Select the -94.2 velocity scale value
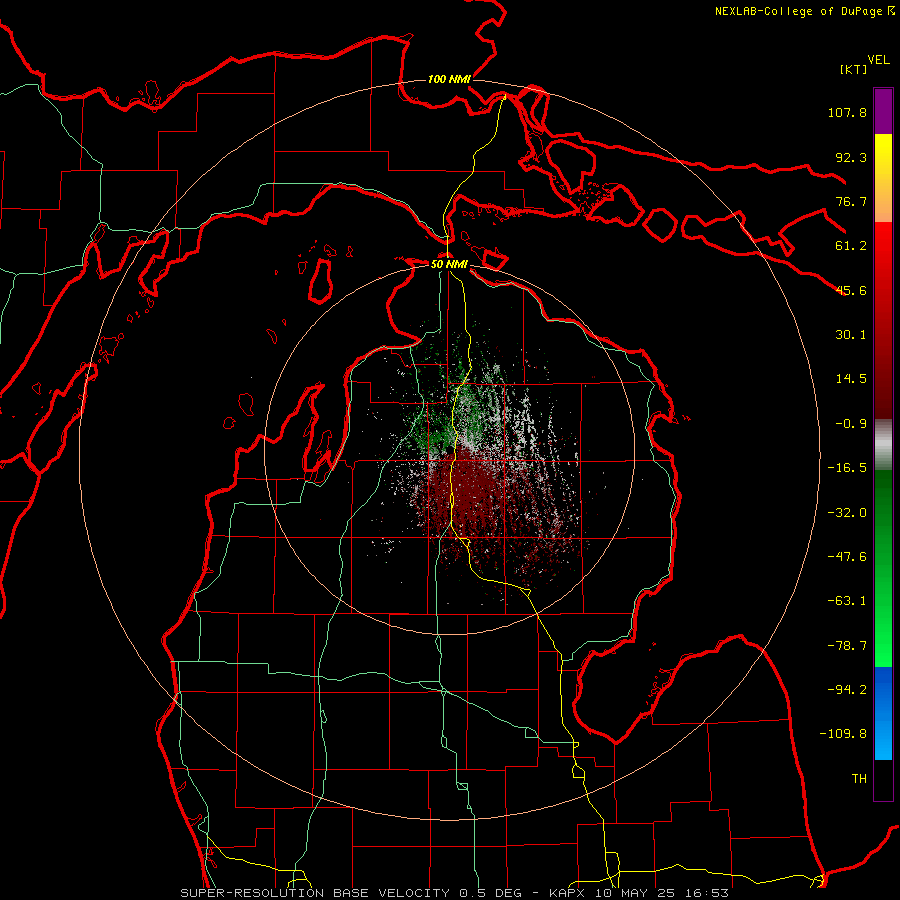 [847, 690]
